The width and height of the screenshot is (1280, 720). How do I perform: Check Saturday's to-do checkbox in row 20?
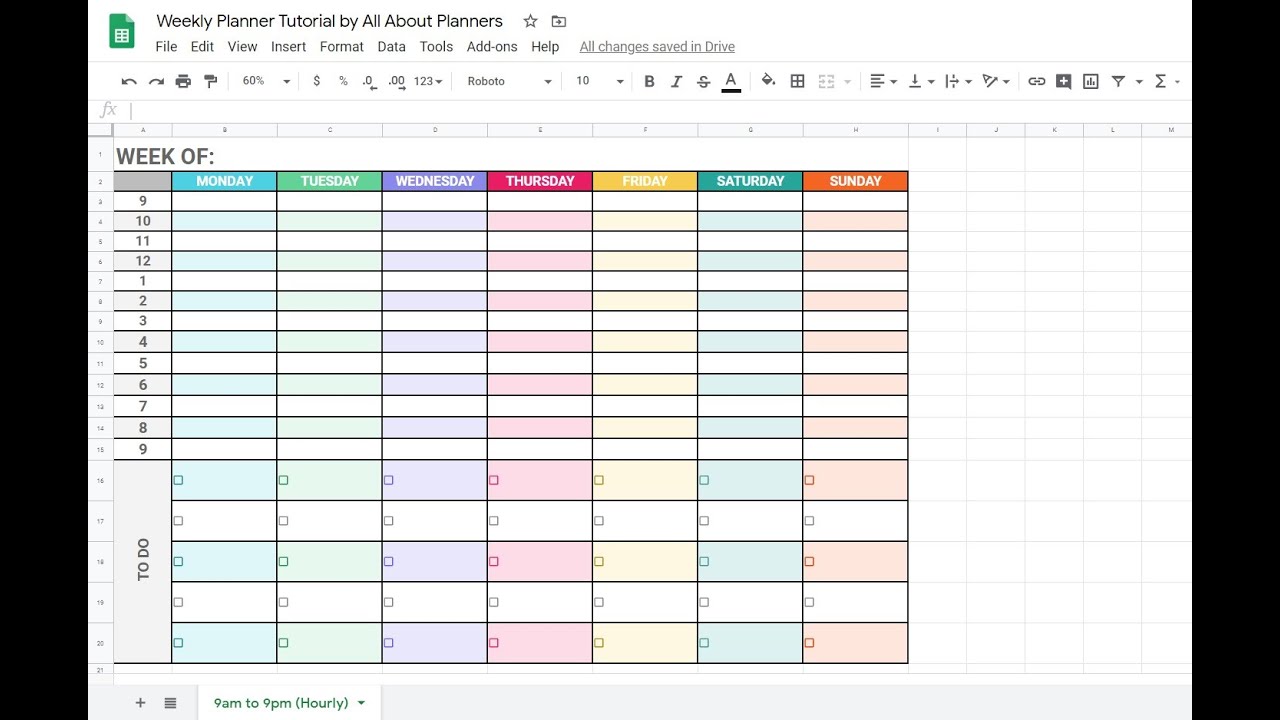coord(704,643)
